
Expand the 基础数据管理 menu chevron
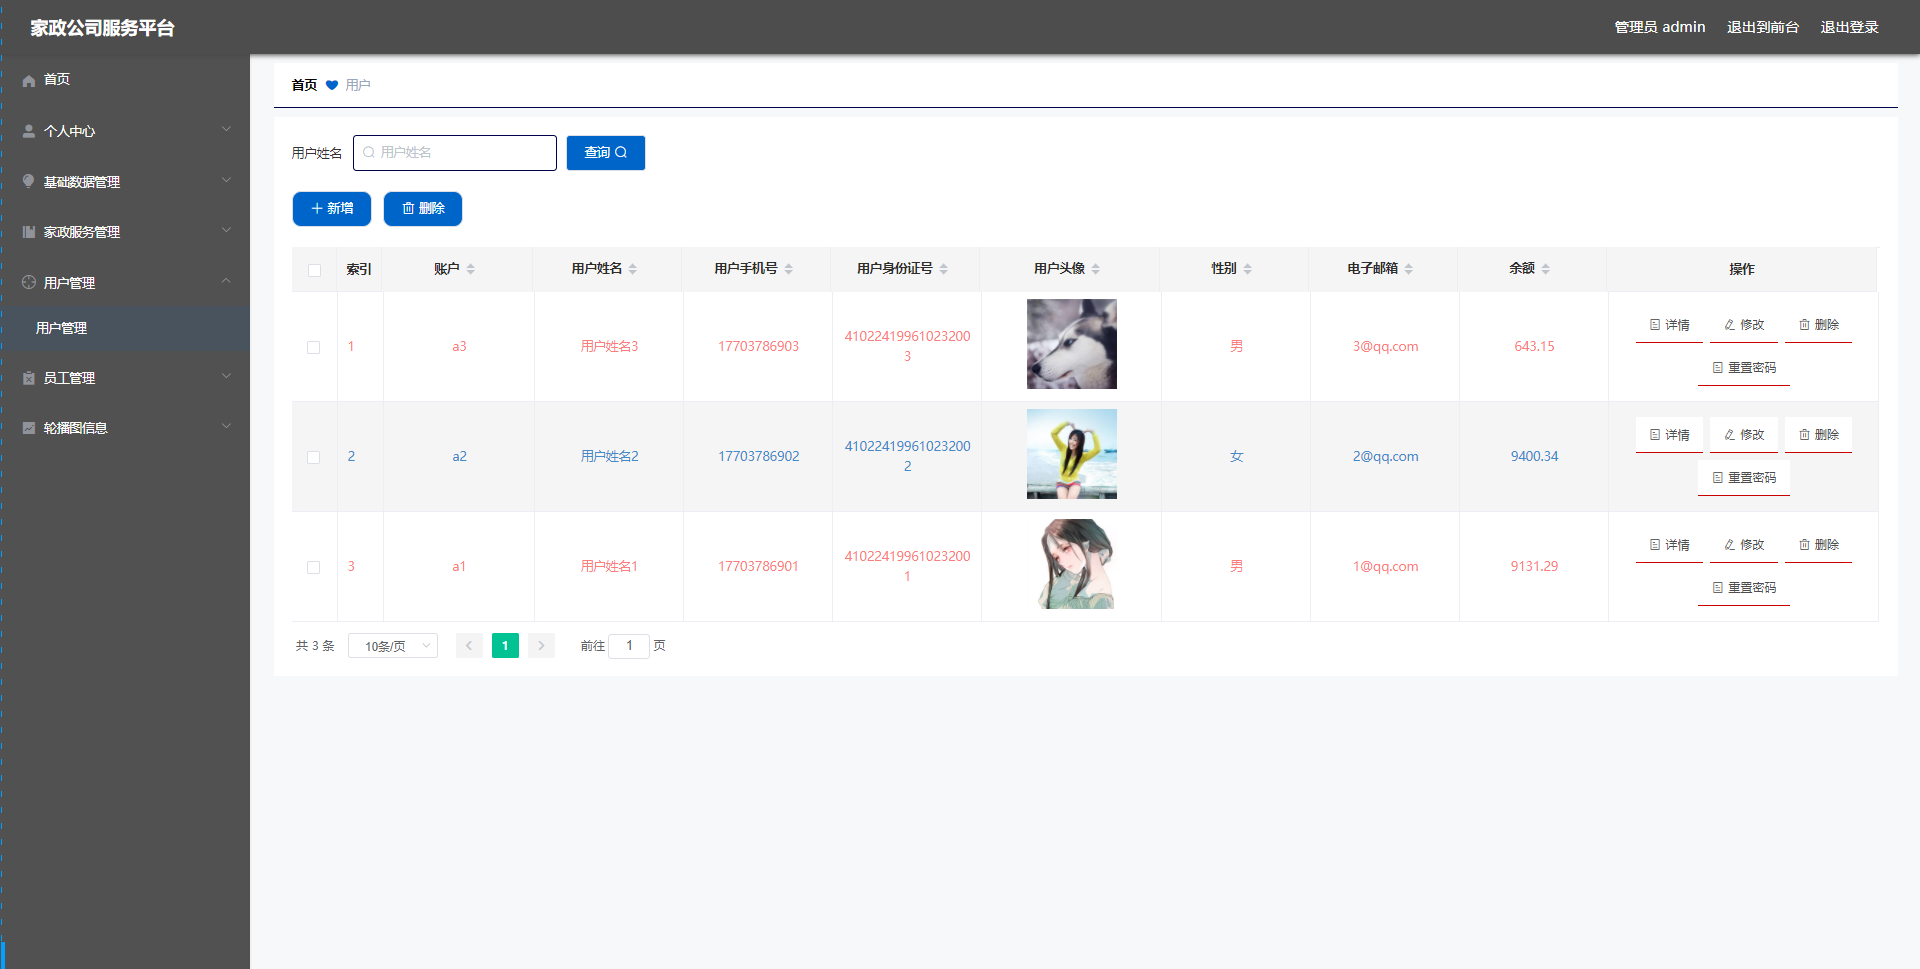pyautogui.click(x=226, y=180)
